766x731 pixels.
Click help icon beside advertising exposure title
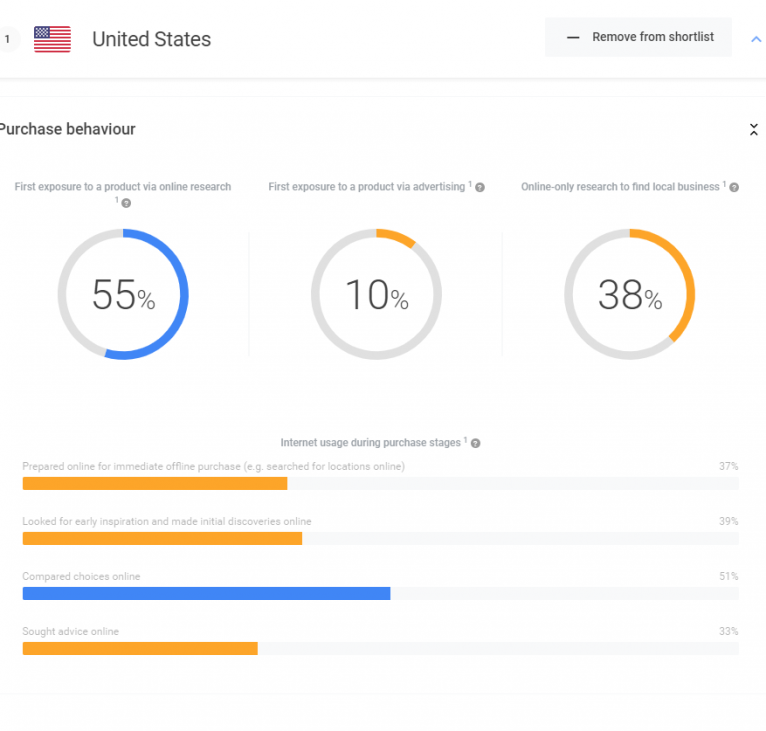[480, 187]
